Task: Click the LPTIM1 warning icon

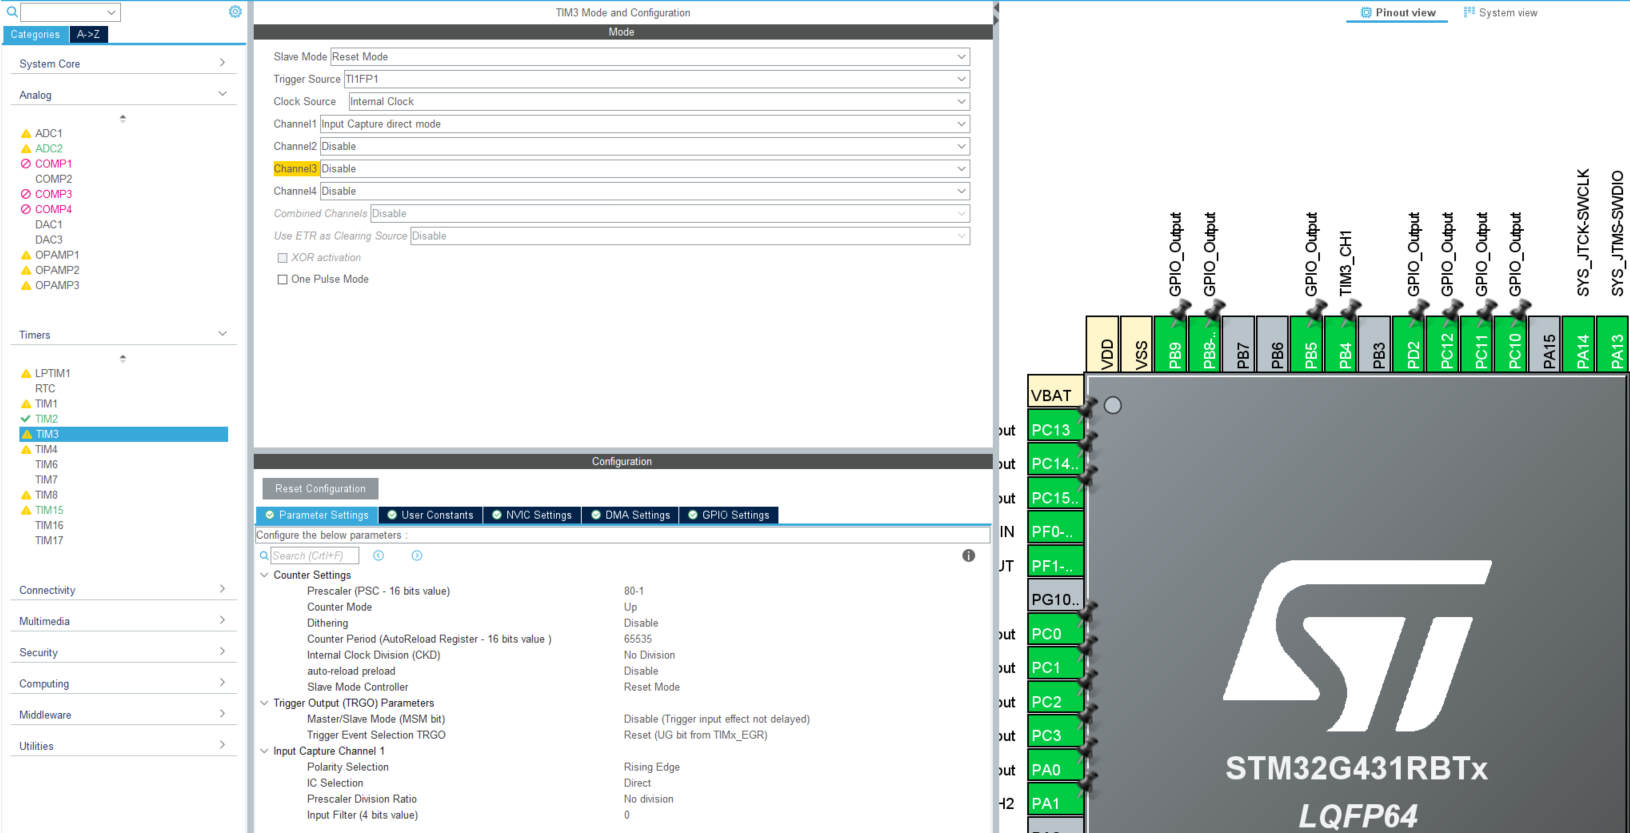Action: click(26, 373)
